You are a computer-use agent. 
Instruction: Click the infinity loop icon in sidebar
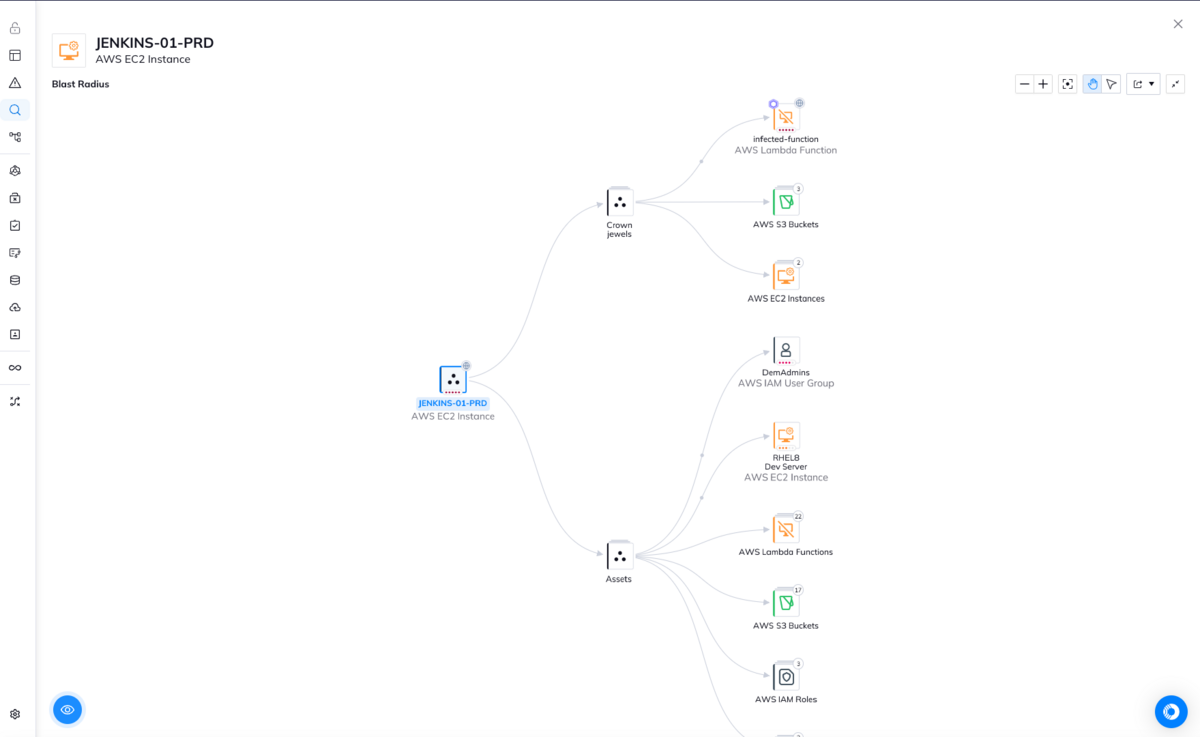15,368
